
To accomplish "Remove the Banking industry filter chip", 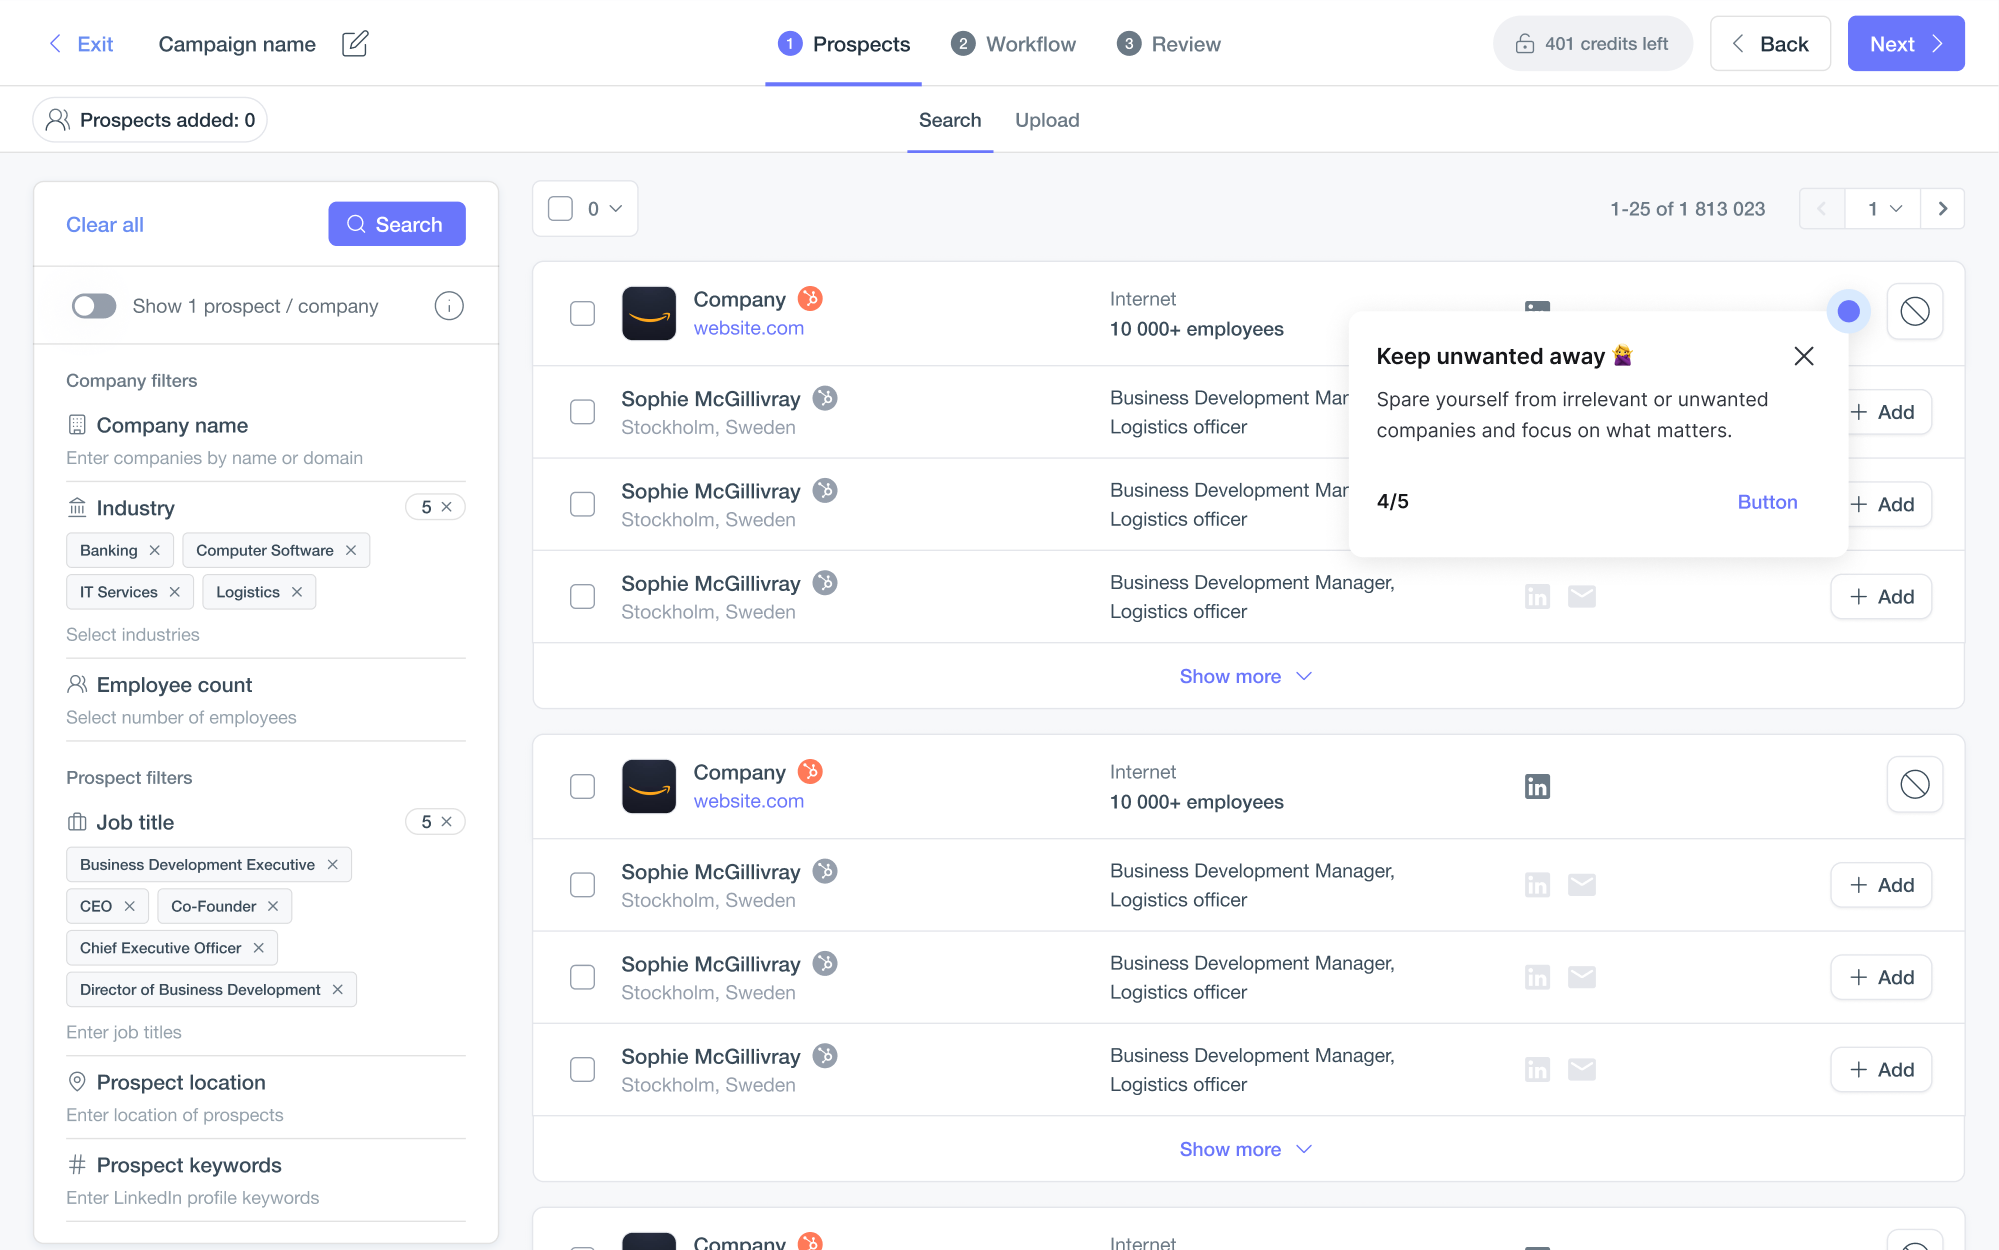I will (154, 550).
